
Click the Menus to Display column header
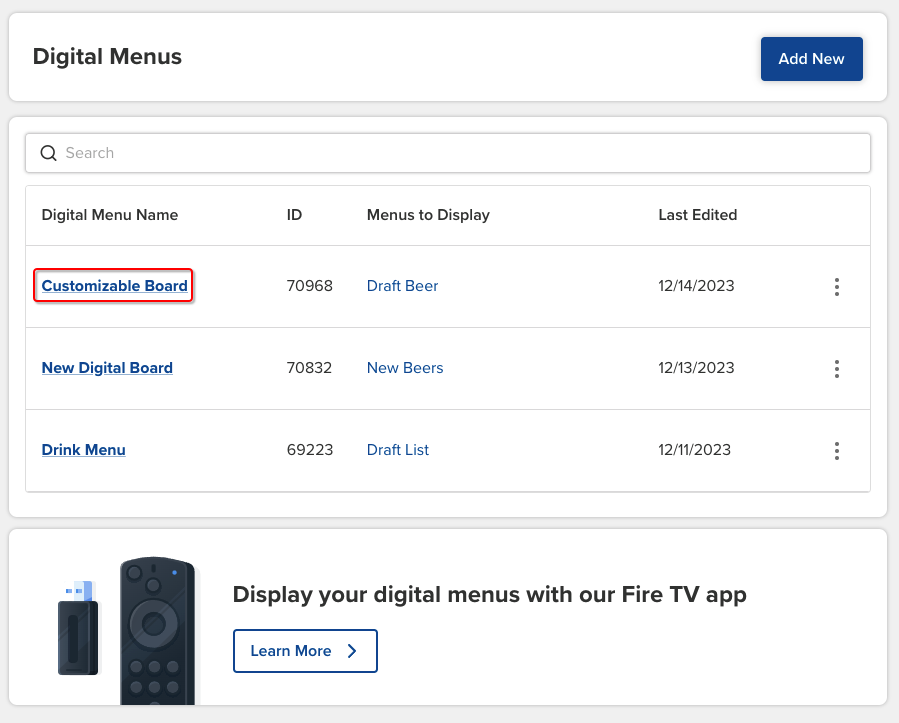pyautogui.click(x=428, y=215)
